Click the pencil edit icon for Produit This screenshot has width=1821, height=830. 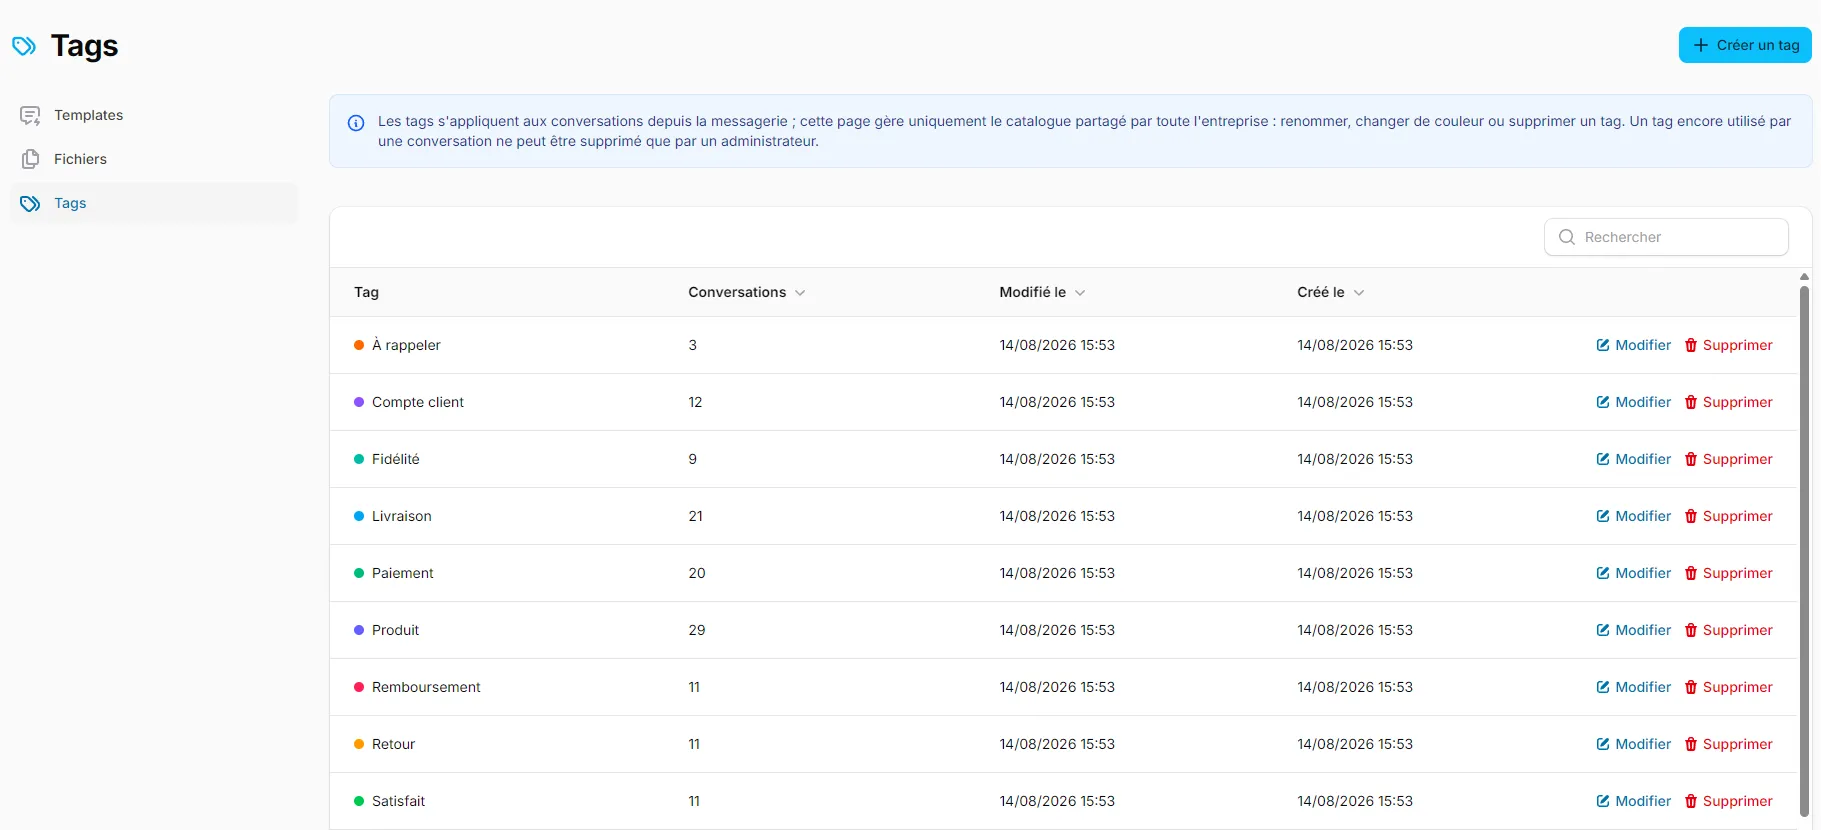1603,630
